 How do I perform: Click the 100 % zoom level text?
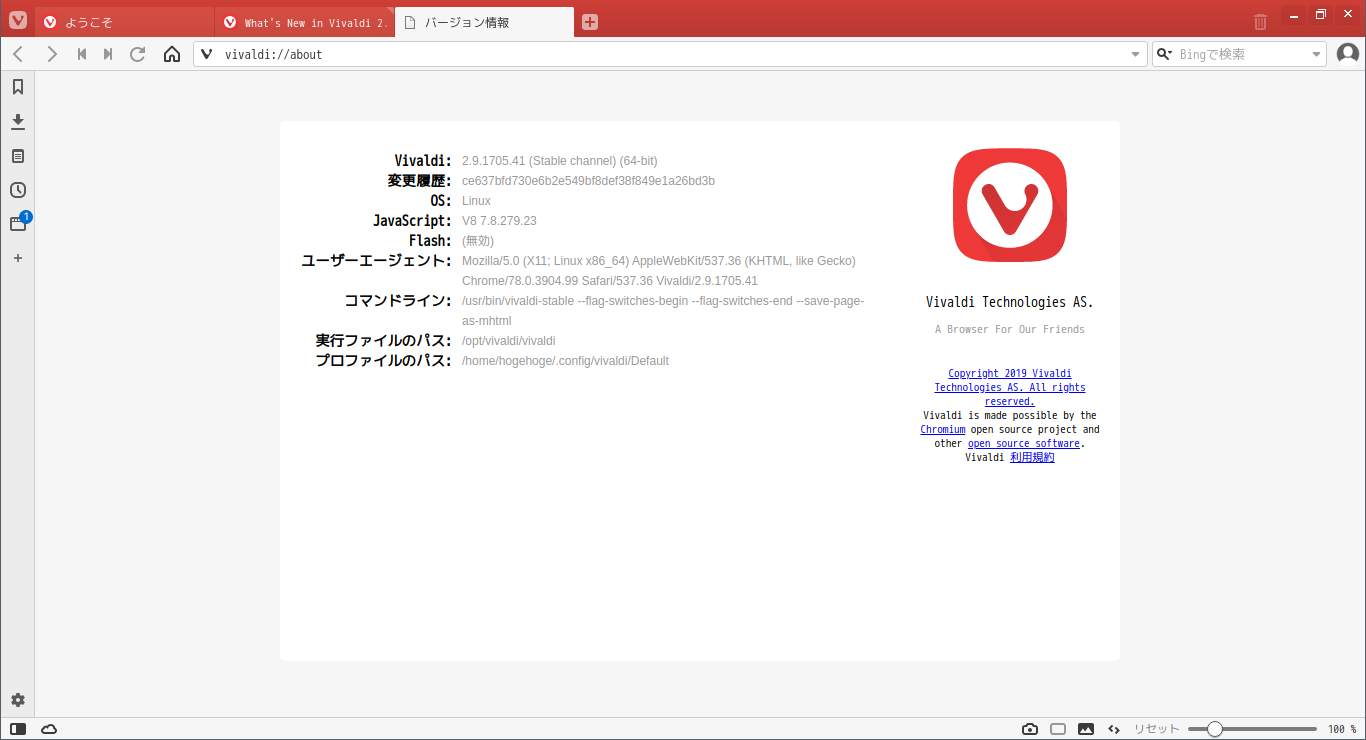(x=1342, y=729)
